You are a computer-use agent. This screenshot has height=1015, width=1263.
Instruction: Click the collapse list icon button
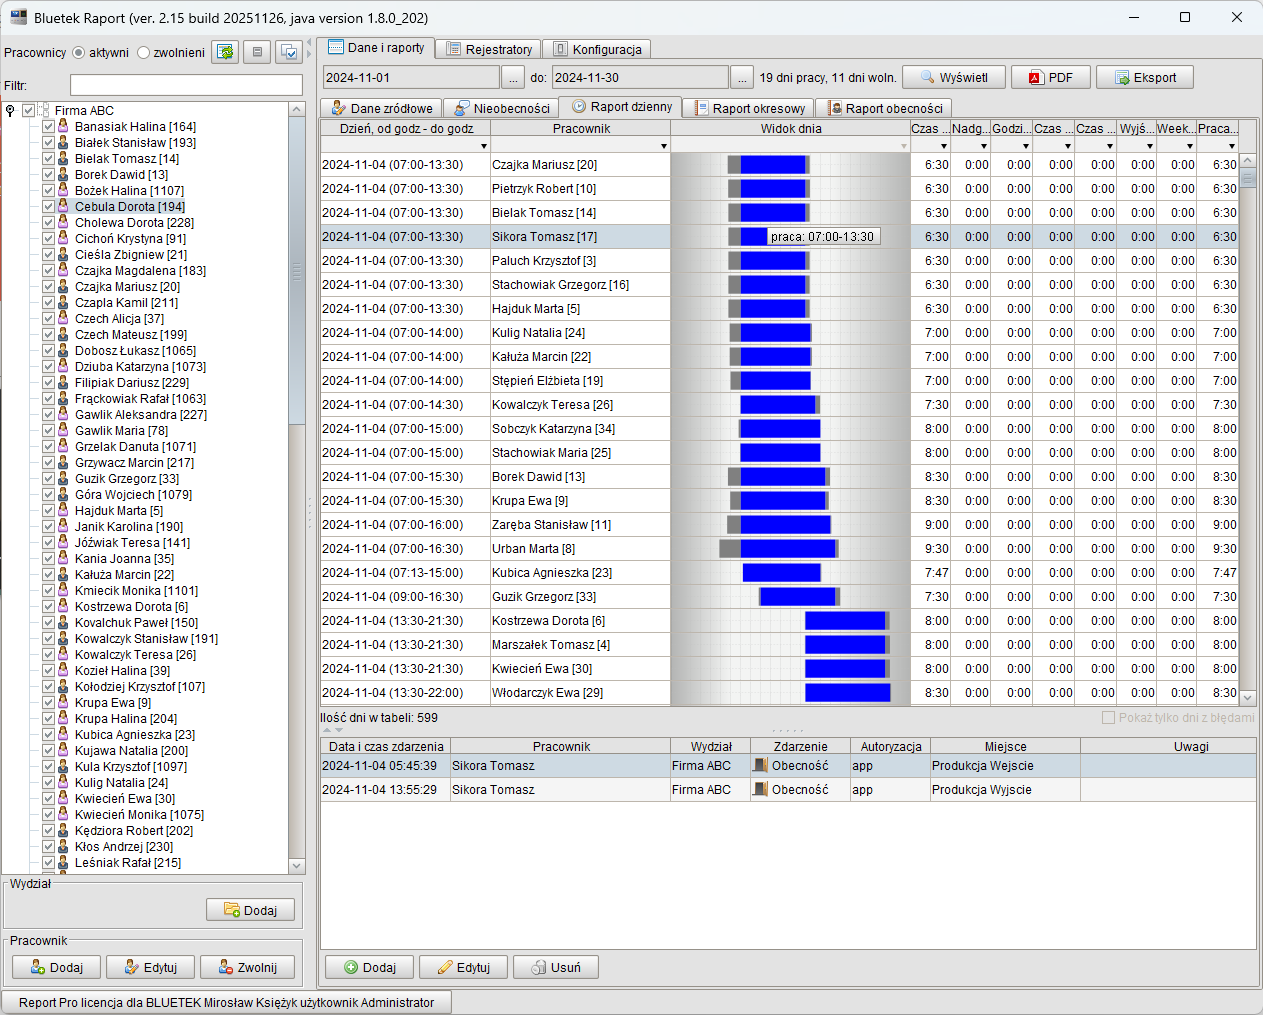coord(257,52)
